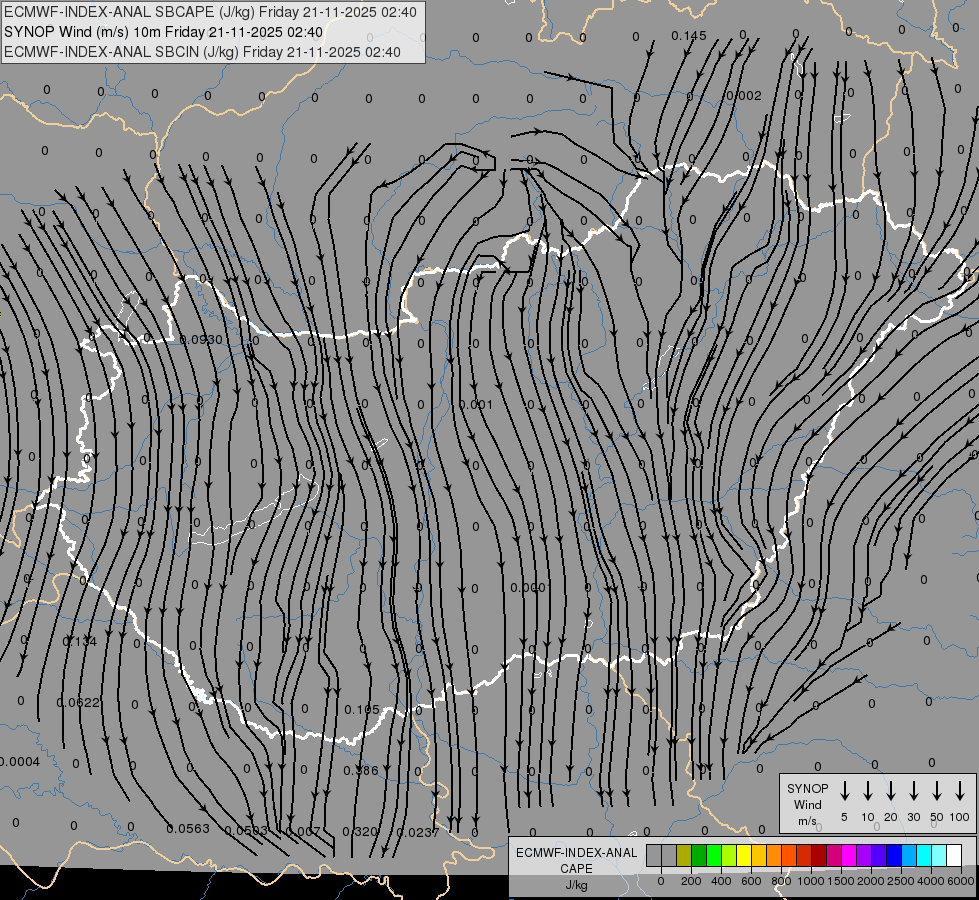Click the 0.145 value on the map
This screenshot has height=900, width=979.
689,36
